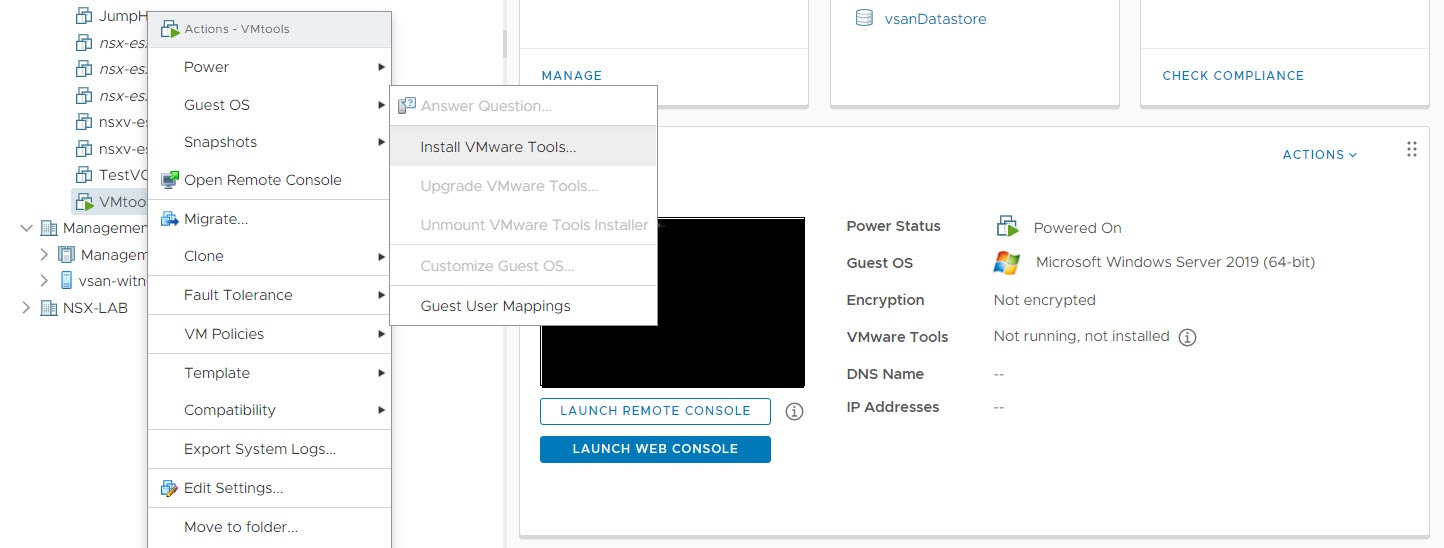The width and height of the screenshot is (1444, 548).
Task: Select the powered-on VMtools VM icon
Action: [x=85, y=202]
